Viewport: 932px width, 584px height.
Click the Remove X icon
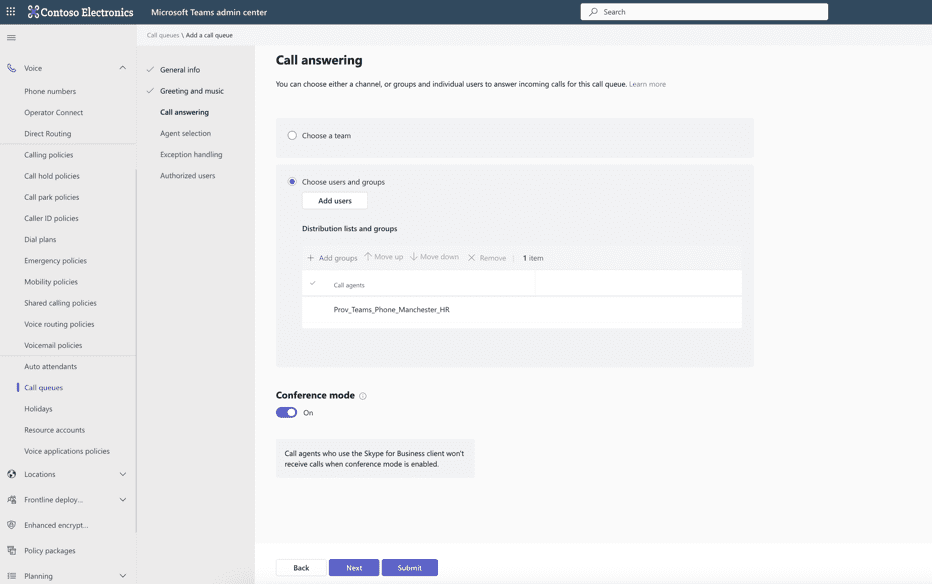pyautogui.click(x=471, y=258)
